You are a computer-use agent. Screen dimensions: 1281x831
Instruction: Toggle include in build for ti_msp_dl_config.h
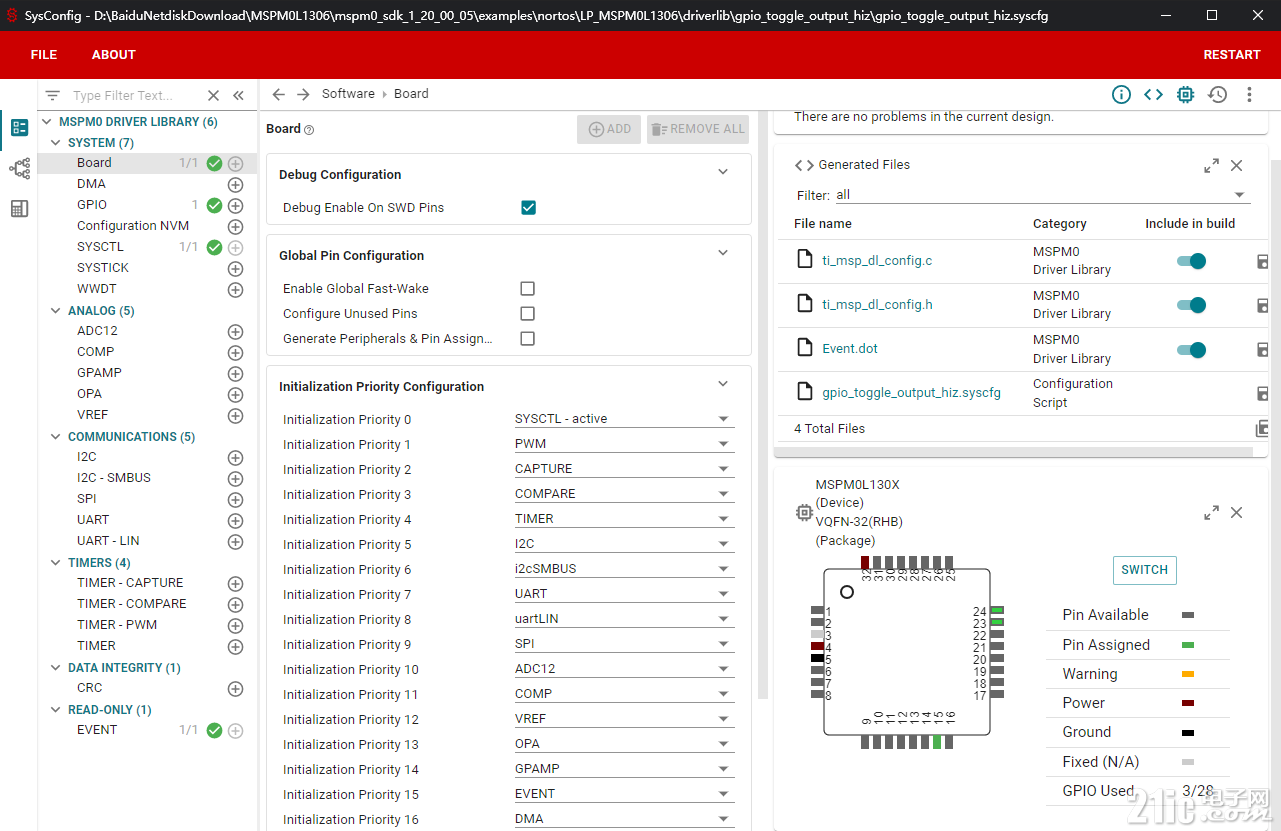pos(1191,305)
